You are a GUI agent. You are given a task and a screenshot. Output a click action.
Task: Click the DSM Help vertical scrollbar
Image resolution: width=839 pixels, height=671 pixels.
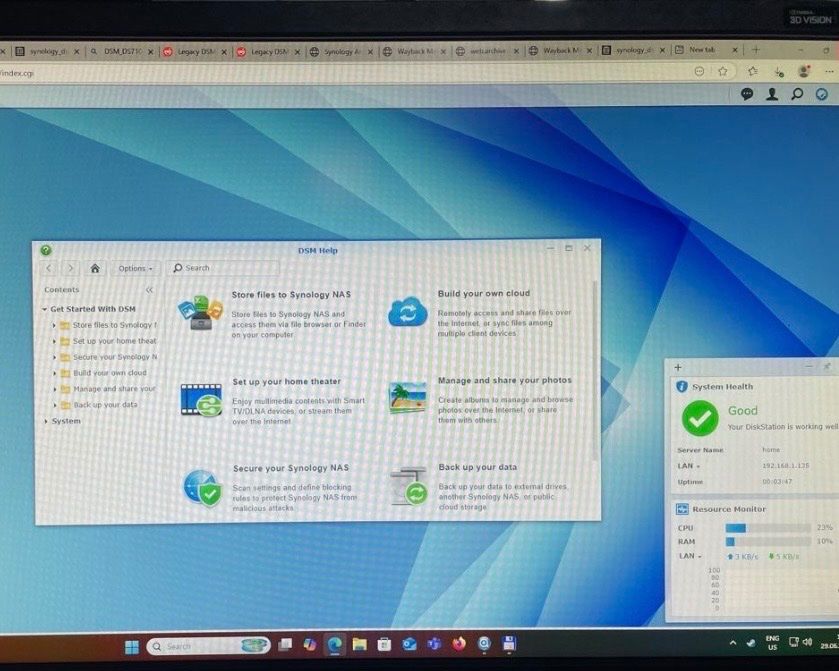tap(596, 369)
